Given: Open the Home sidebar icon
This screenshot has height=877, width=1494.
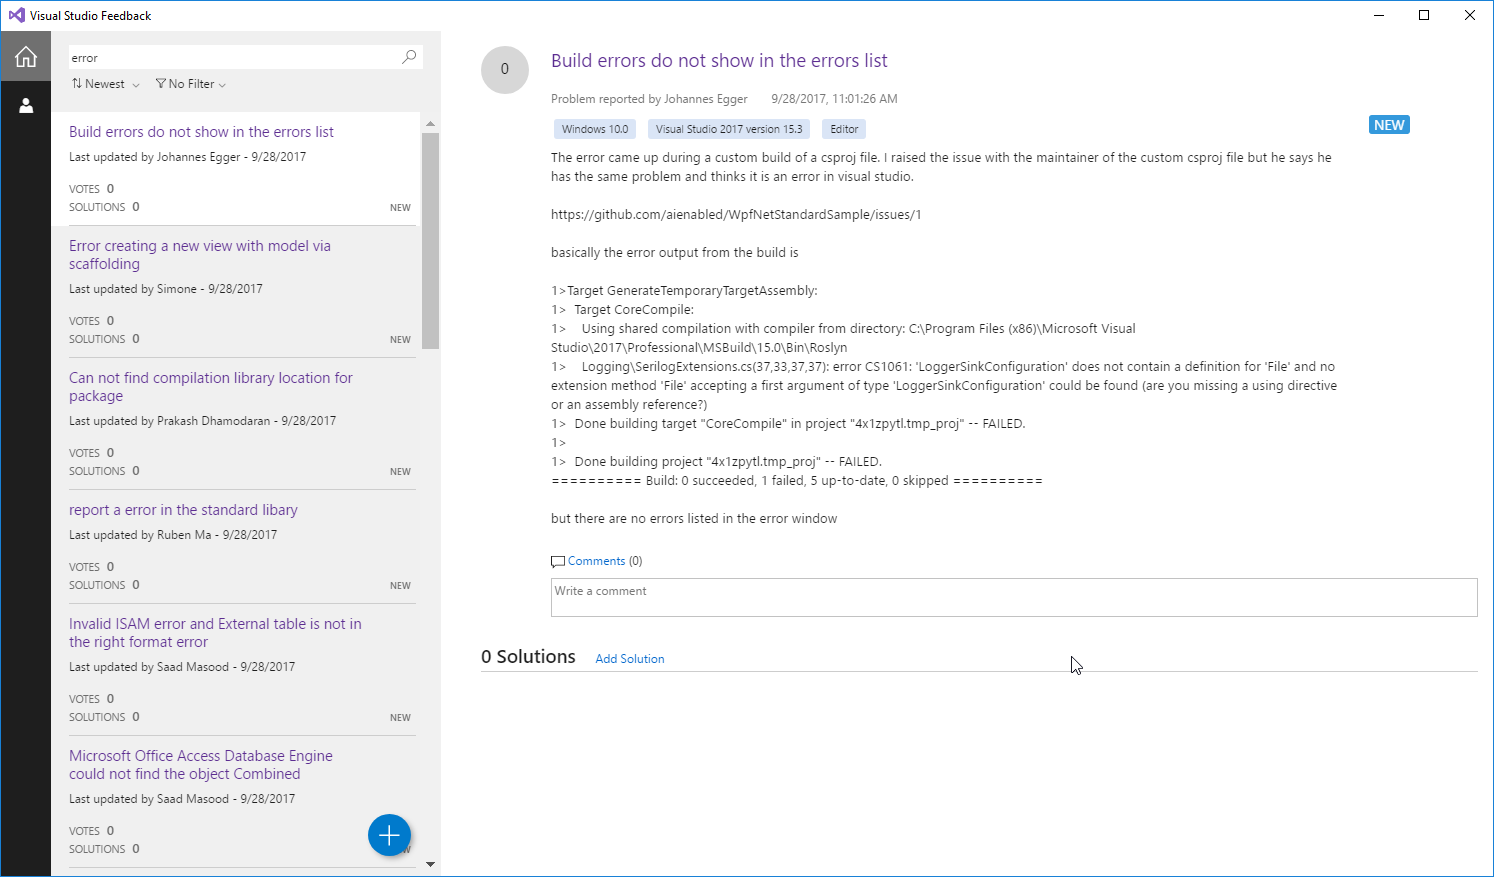Looking at the screenshot, I should click(26, 57).
